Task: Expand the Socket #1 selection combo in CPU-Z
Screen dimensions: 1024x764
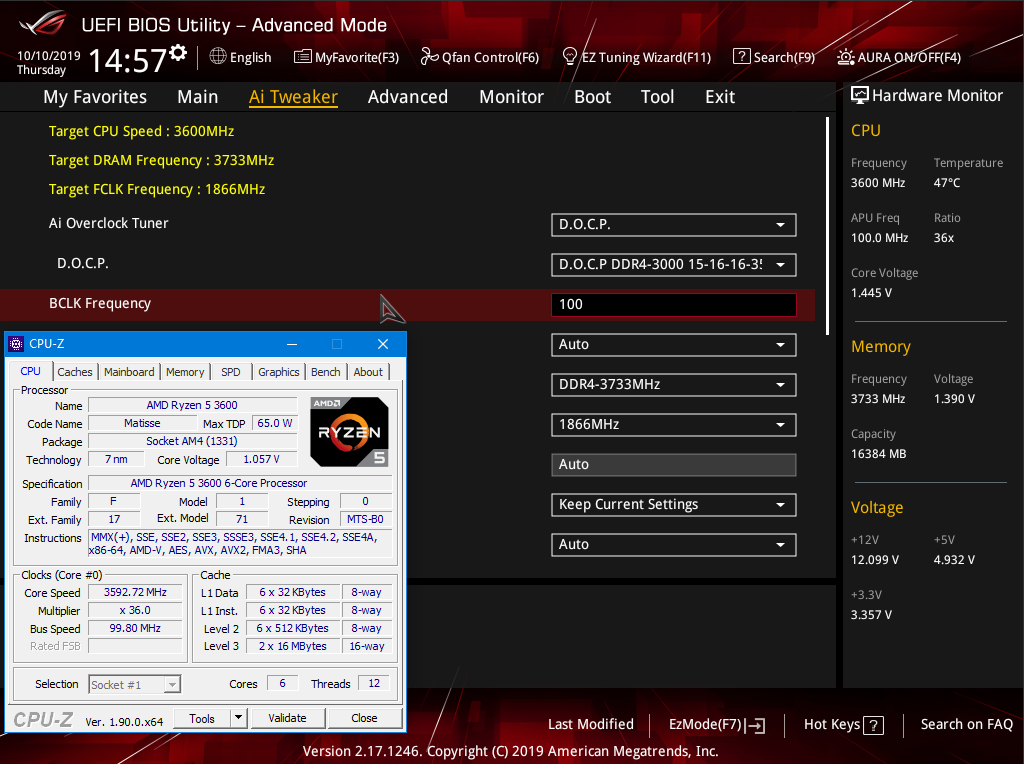Action: tap(172, 684)
